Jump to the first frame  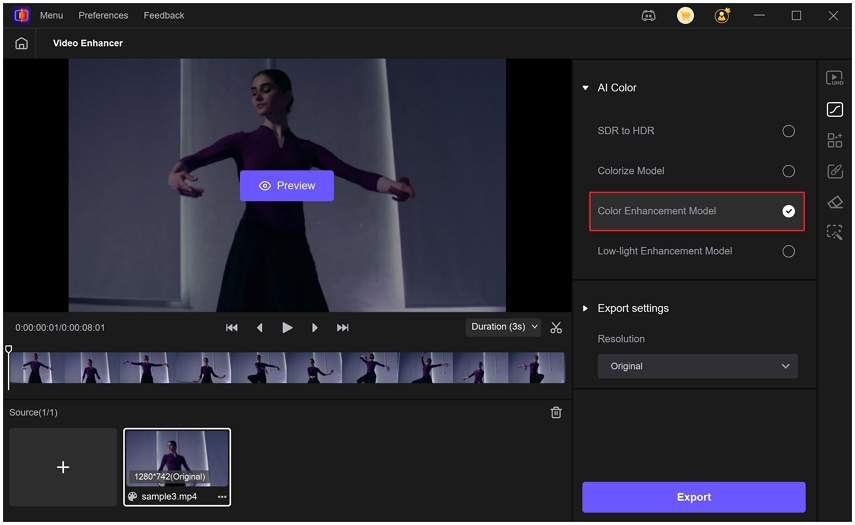(232, 328)
